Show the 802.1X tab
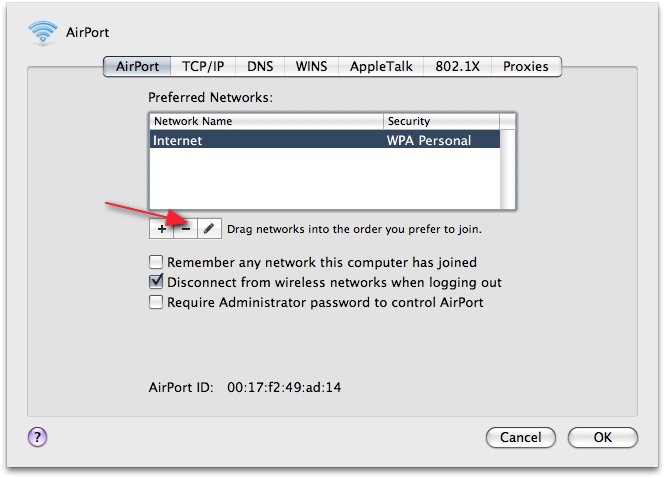 [458, 67]
